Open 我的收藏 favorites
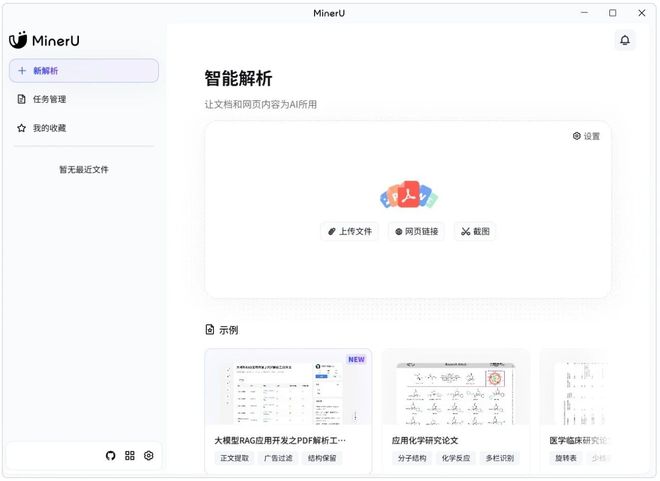 pyautogui.click(x=84, y=128)
